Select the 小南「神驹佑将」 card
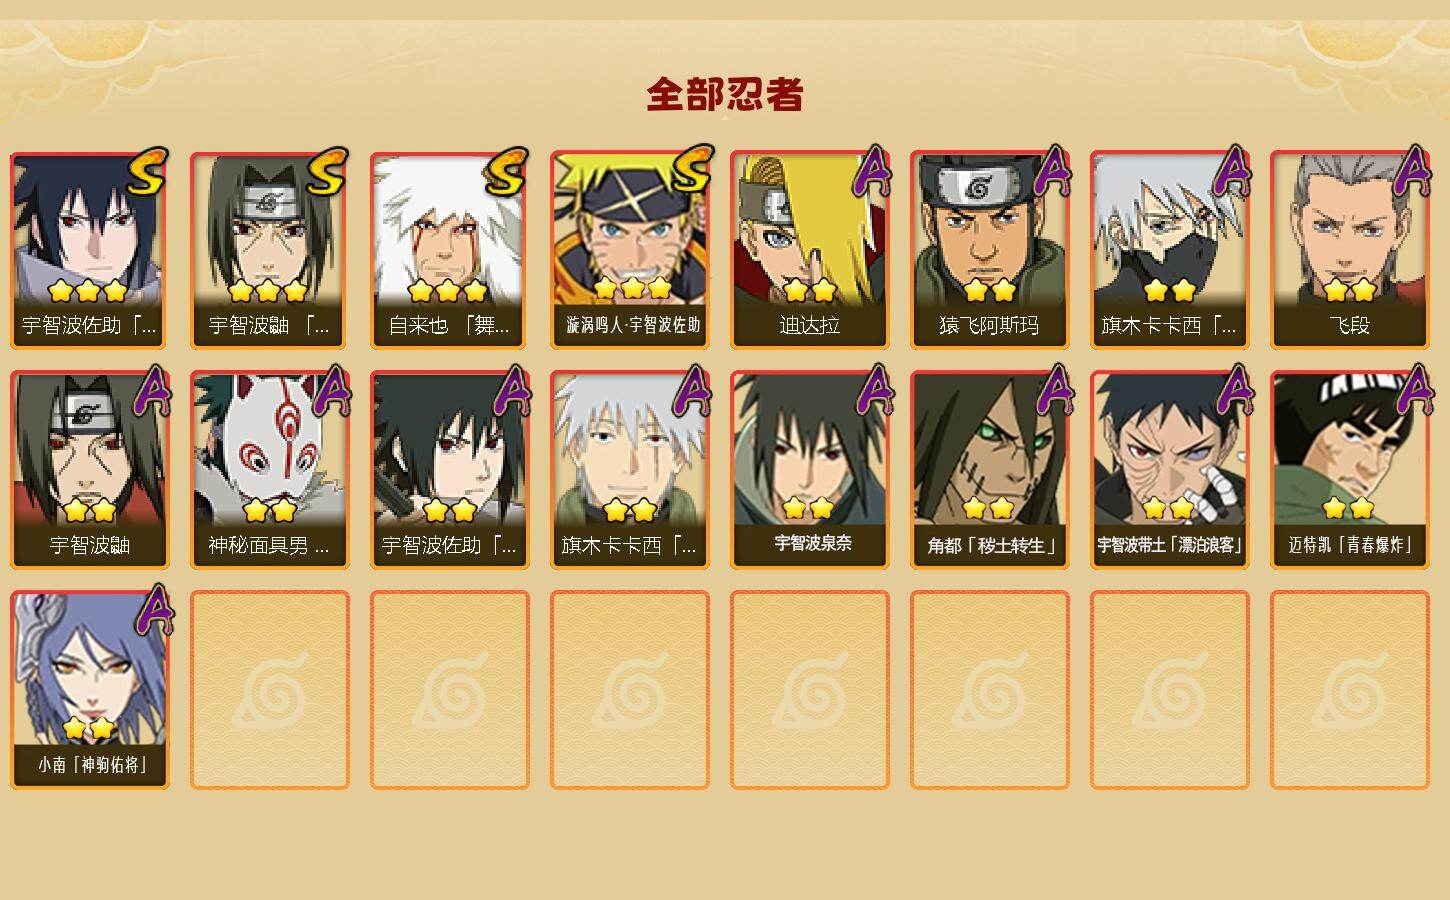 point(90,690)
